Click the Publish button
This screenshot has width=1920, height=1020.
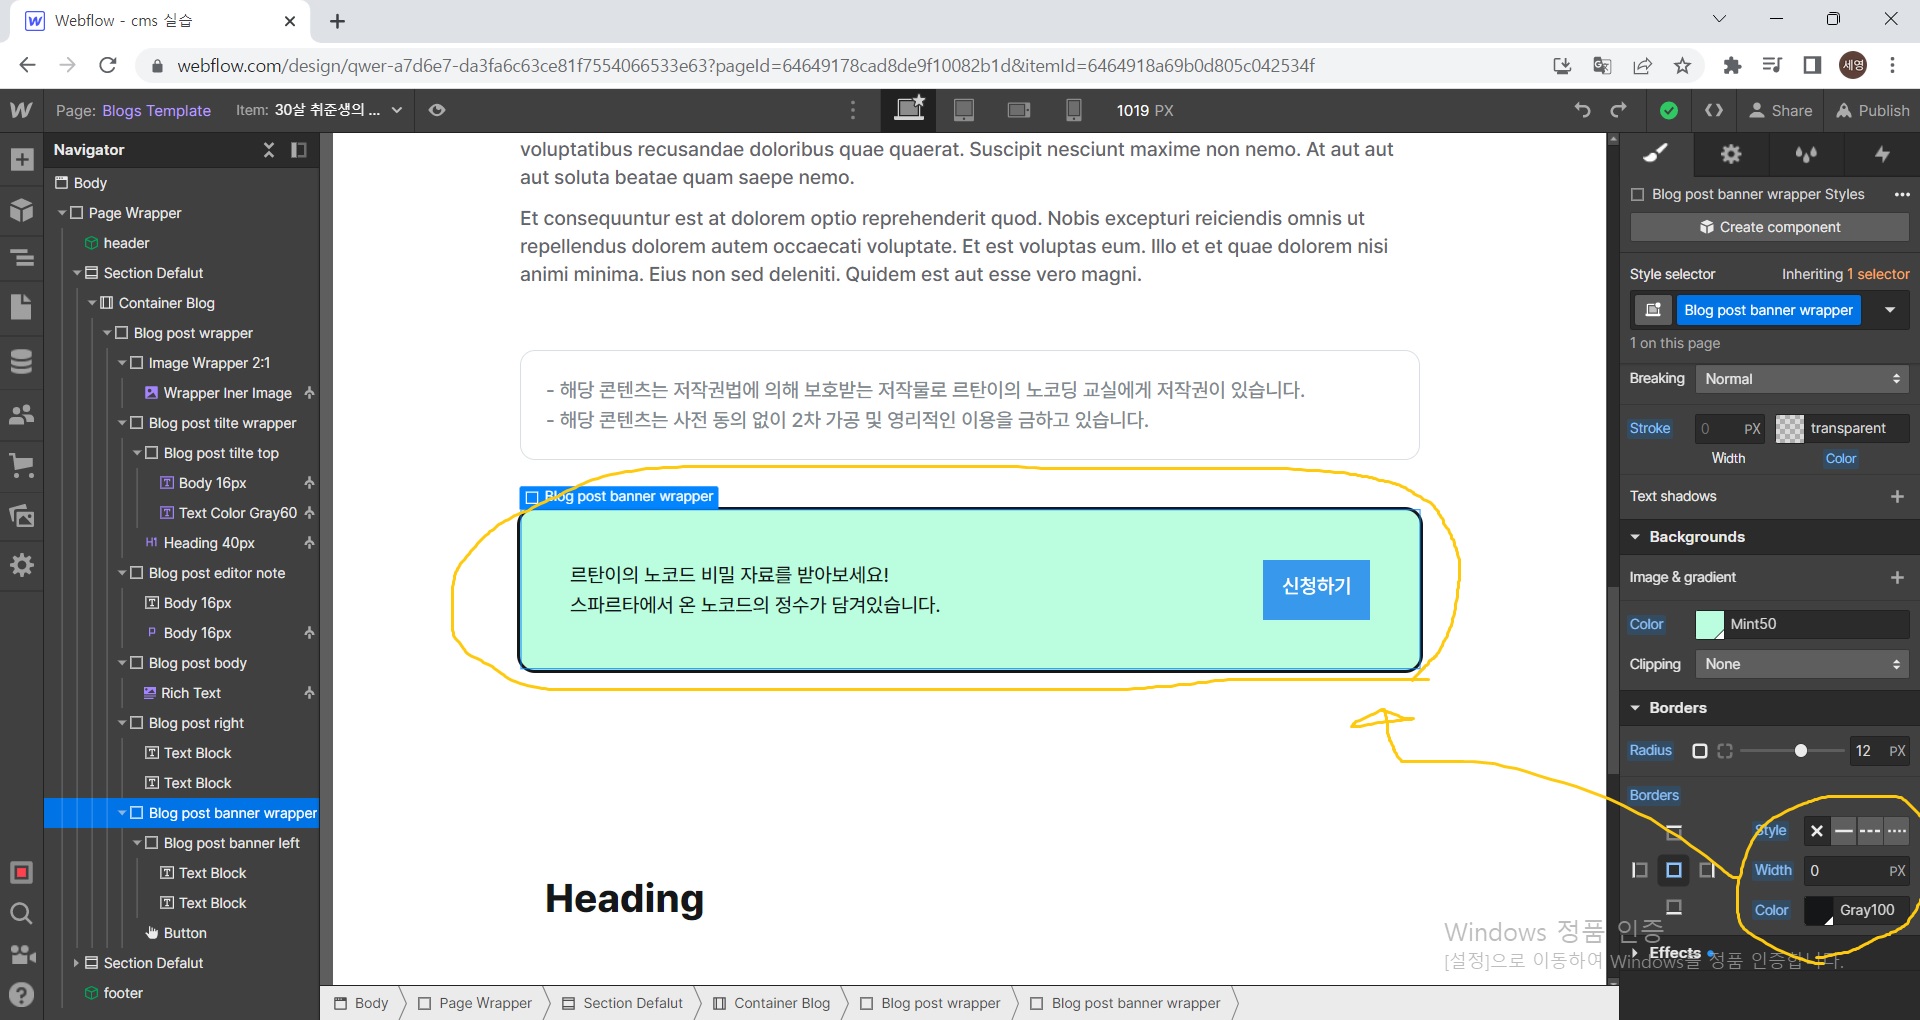[1873, 110]
